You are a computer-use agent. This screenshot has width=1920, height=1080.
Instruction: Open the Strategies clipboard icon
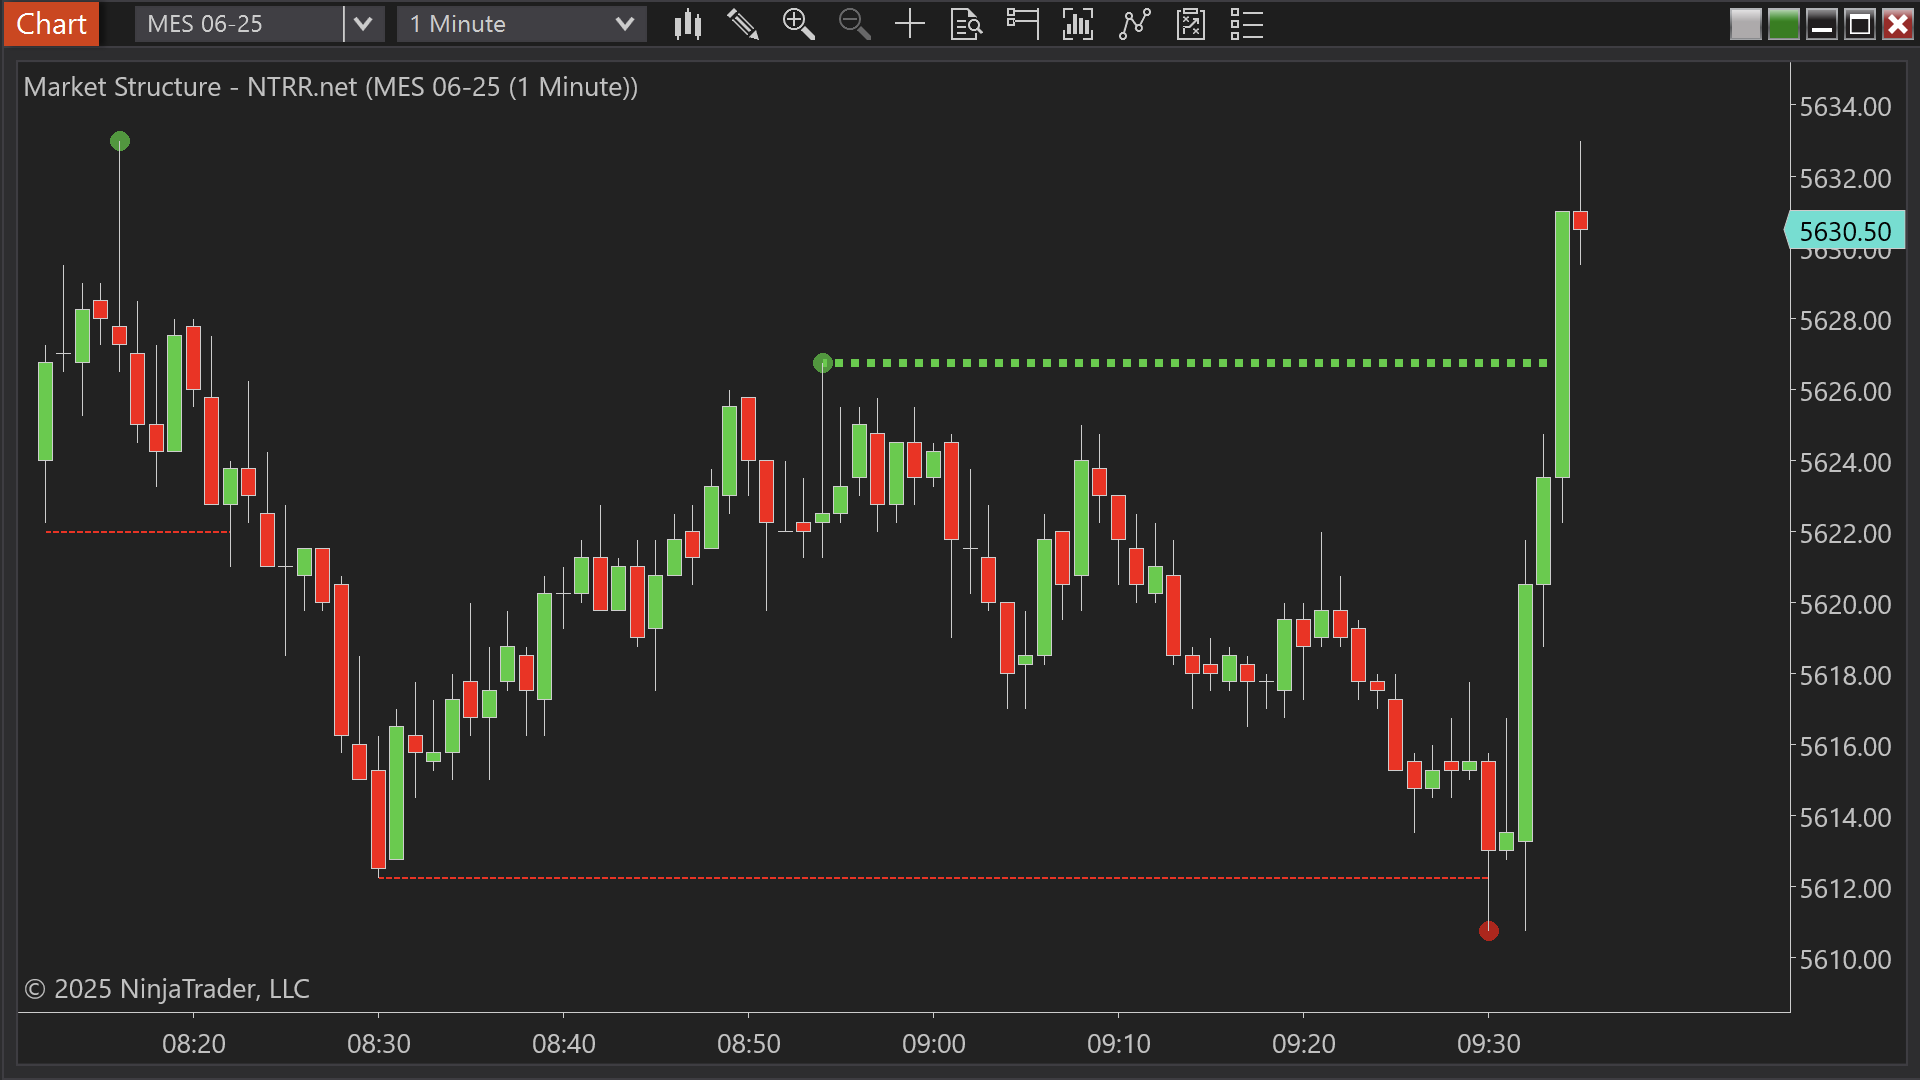pyautogui.click(x=1190, y=24)
